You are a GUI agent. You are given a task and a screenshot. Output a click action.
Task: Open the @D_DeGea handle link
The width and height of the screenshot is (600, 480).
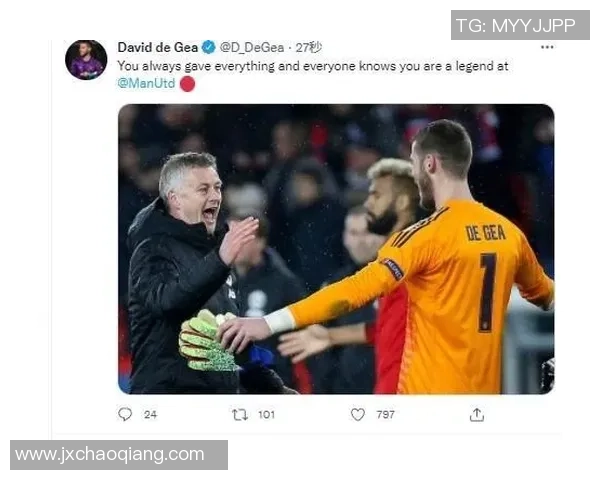(252, 47)
